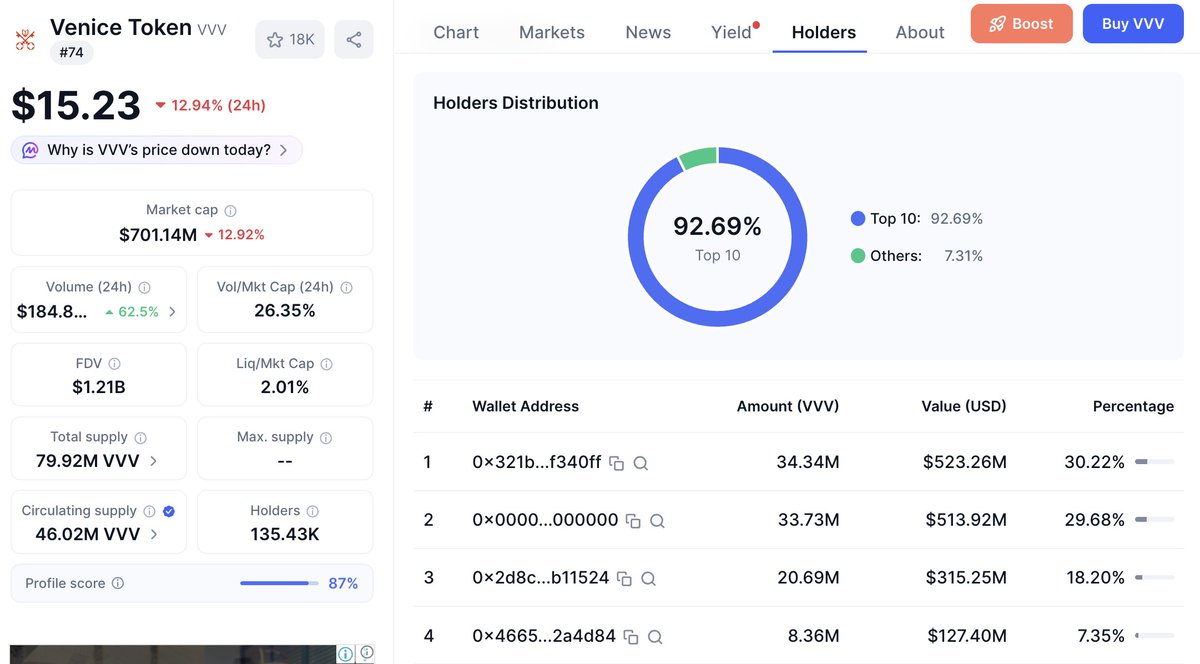Open Max. supply info icon
1200x664 pixels.
click(327, 438)
